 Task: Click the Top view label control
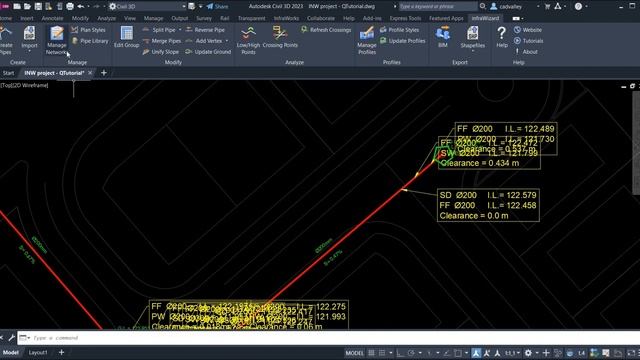(x=7, y=85)
